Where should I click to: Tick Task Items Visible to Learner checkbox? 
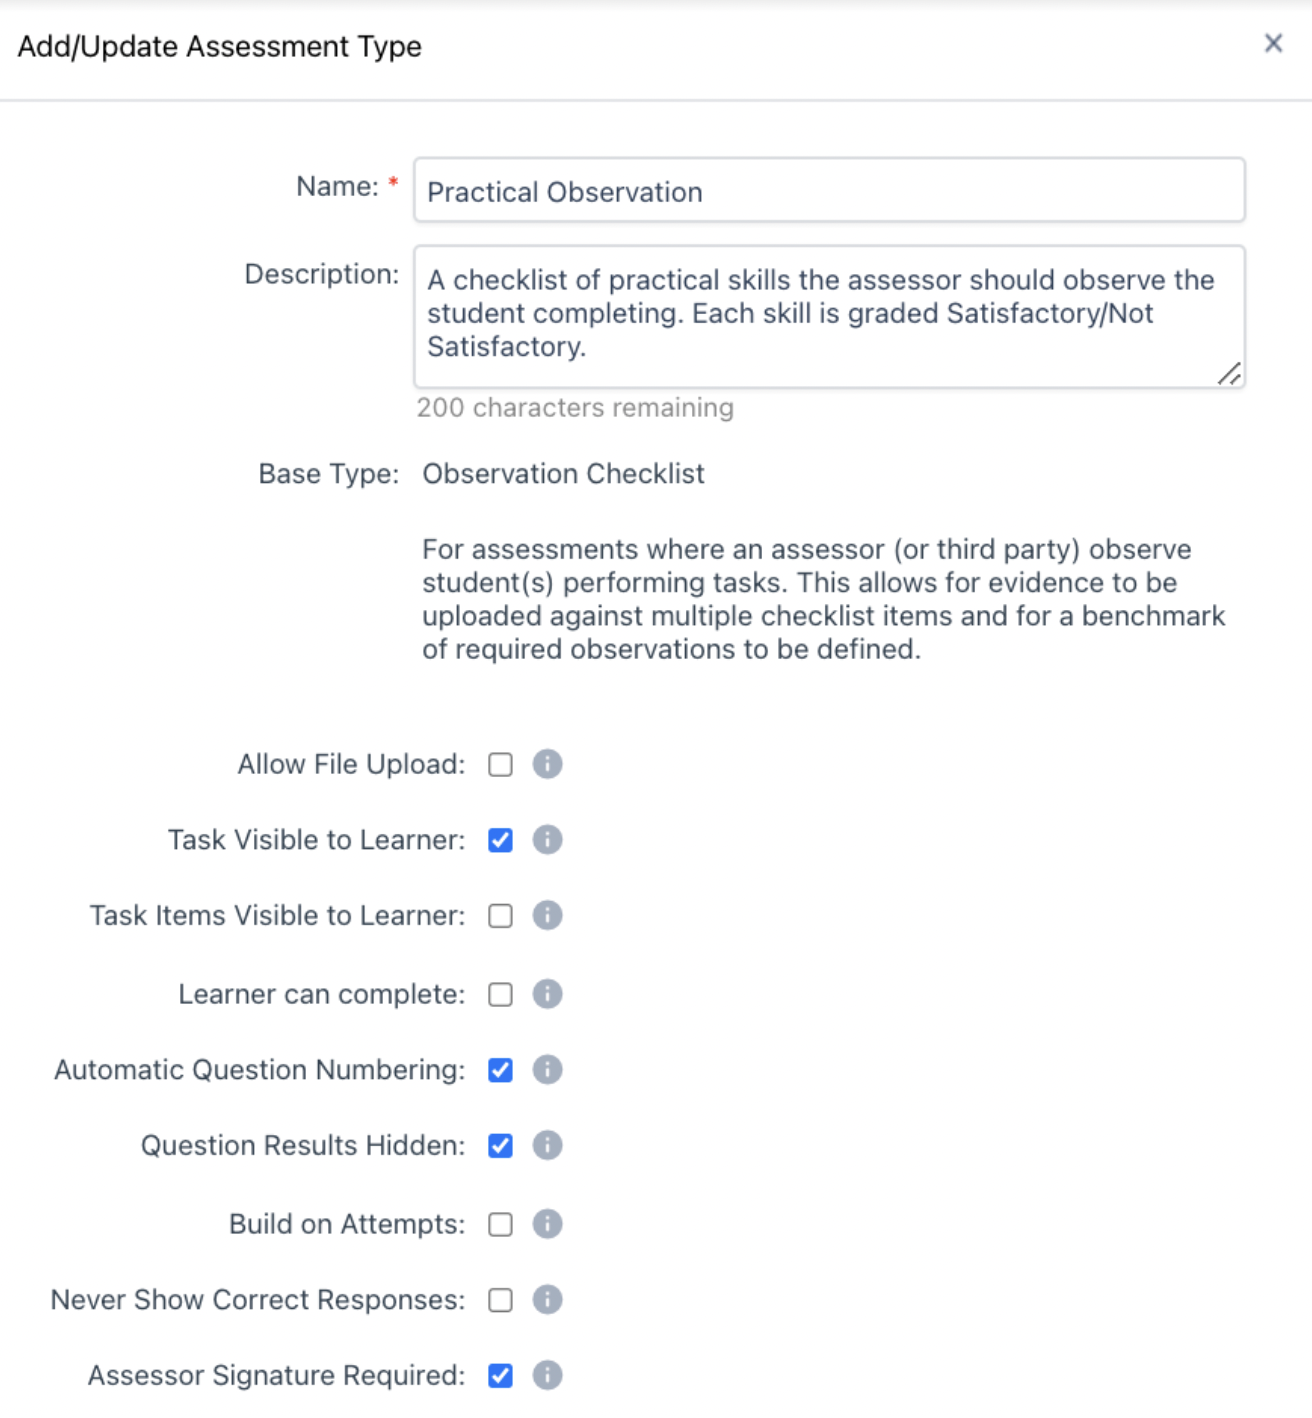[501, 916]
